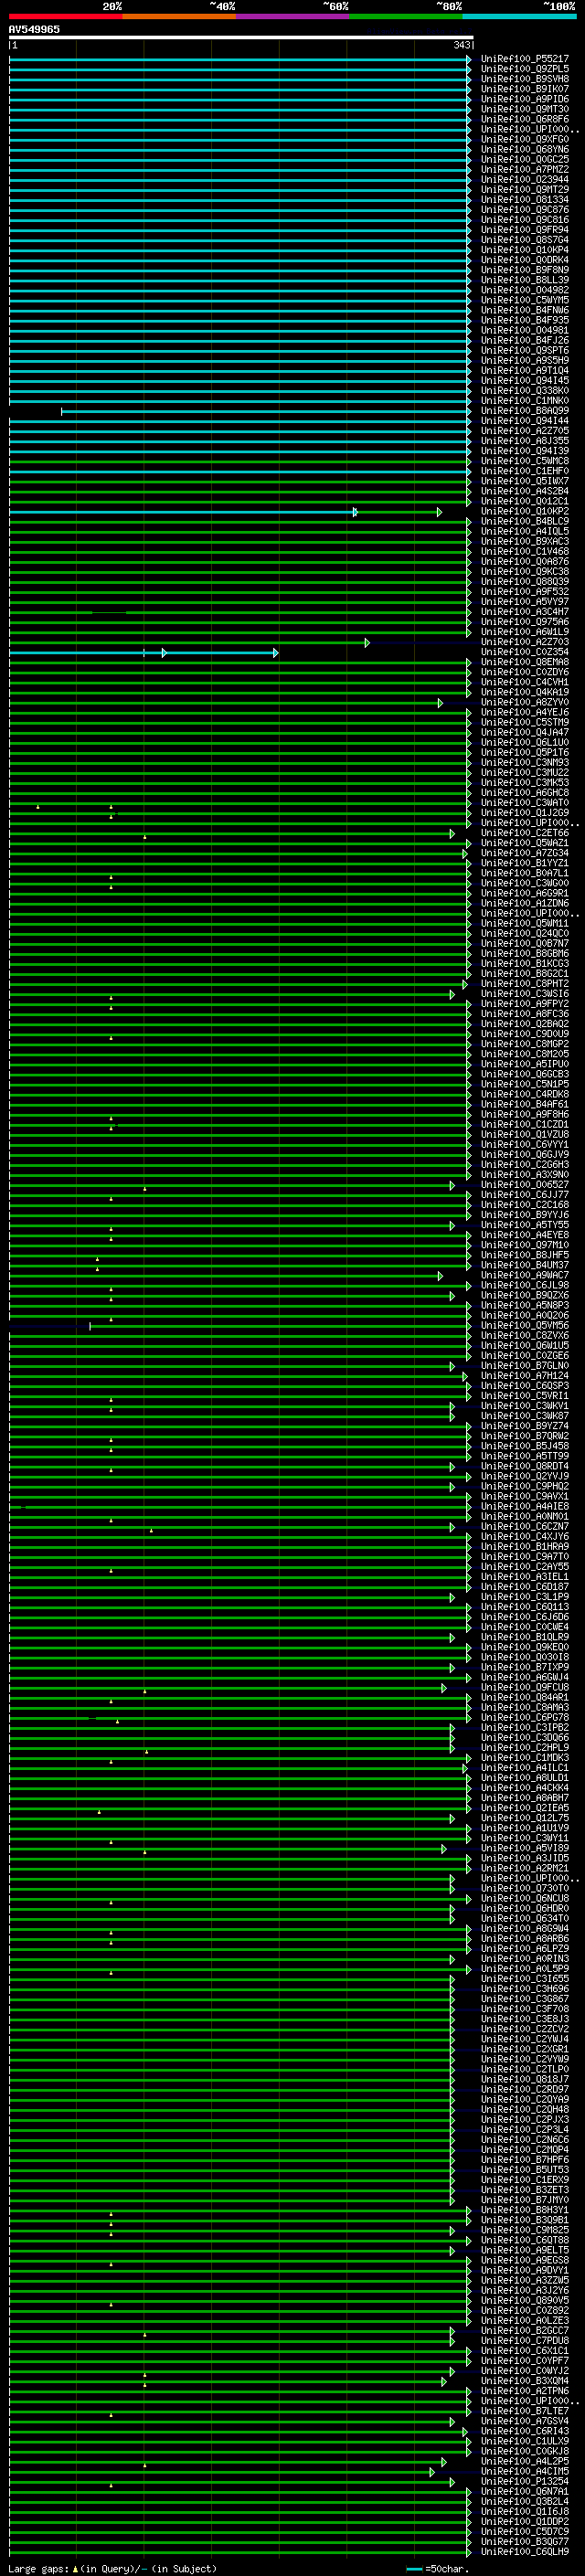
Task: Select hit label UniRef100_B9XAC3
Action: coord(525,541)
